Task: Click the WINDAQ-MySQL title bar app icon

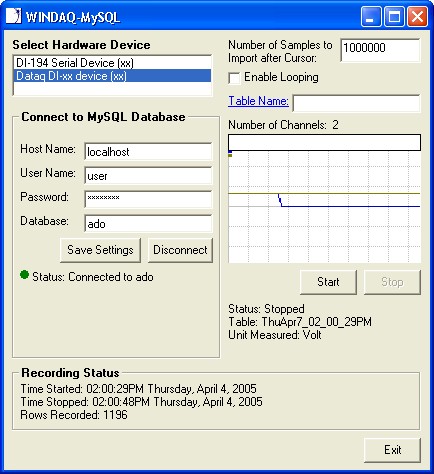Action: [13, 16]
